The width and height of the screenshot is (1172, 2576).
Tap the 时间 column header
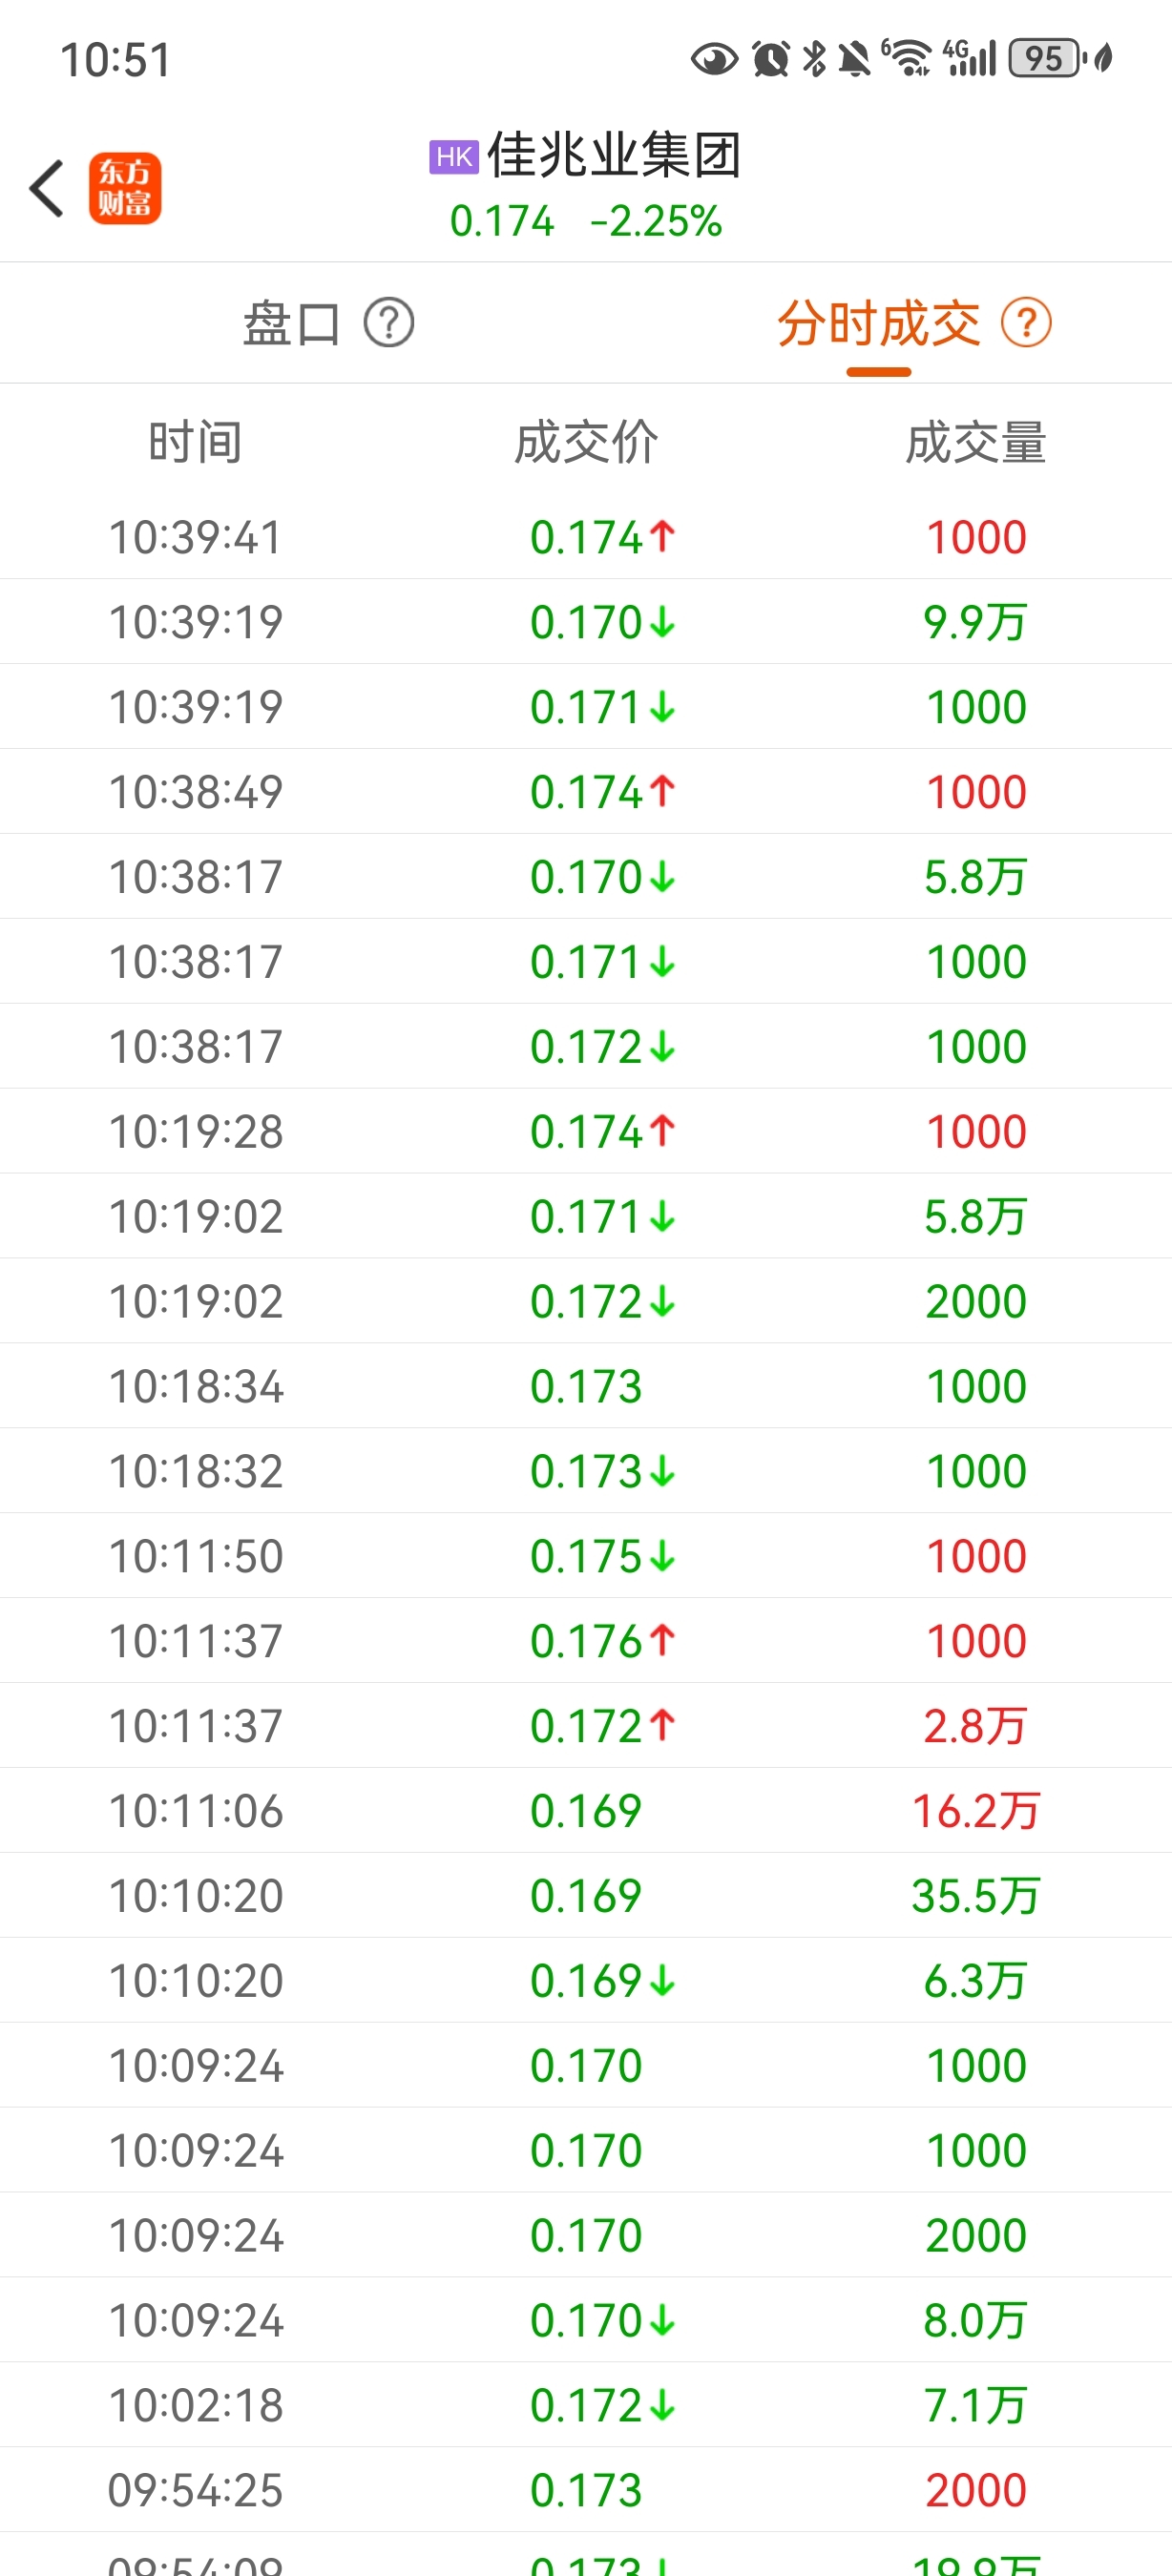point(195,443)
